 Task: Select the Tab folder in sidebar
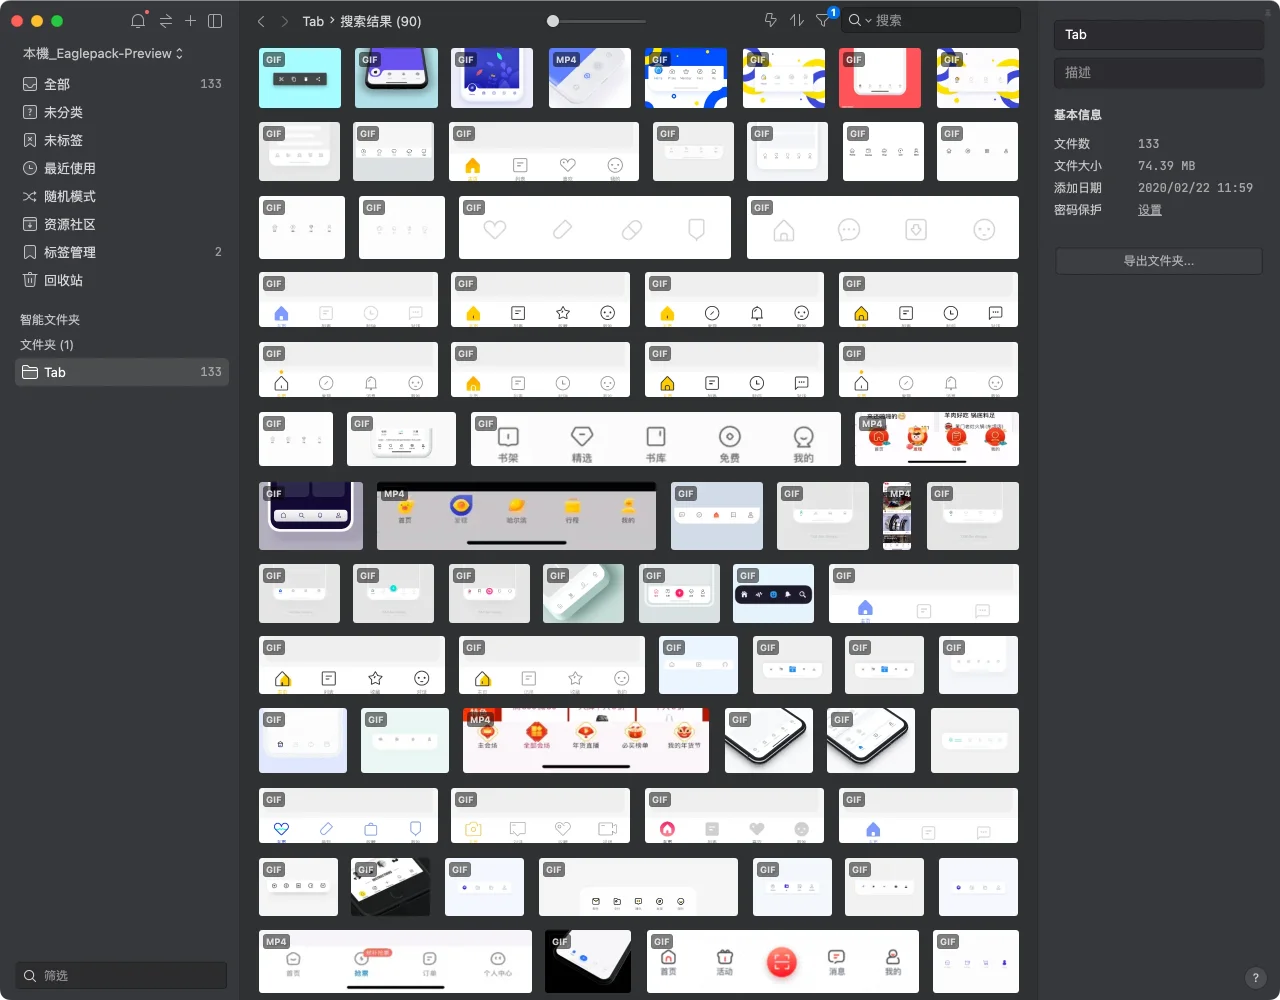55,372
